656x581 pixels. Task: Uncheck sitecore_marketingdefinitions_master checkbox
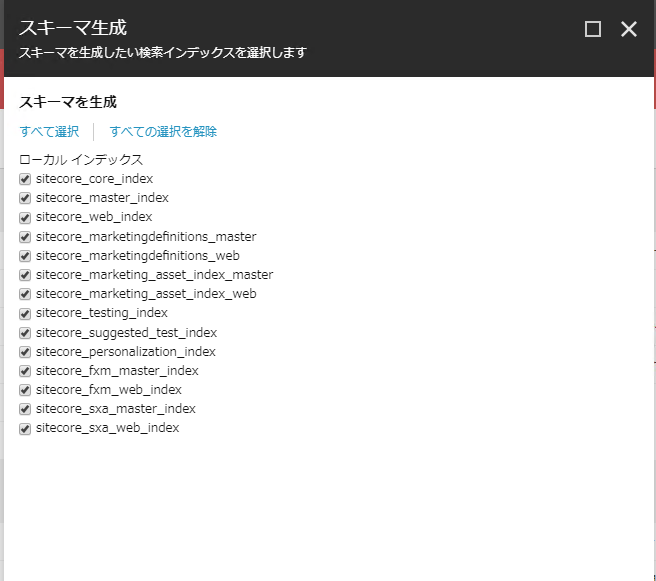point(26,237)
